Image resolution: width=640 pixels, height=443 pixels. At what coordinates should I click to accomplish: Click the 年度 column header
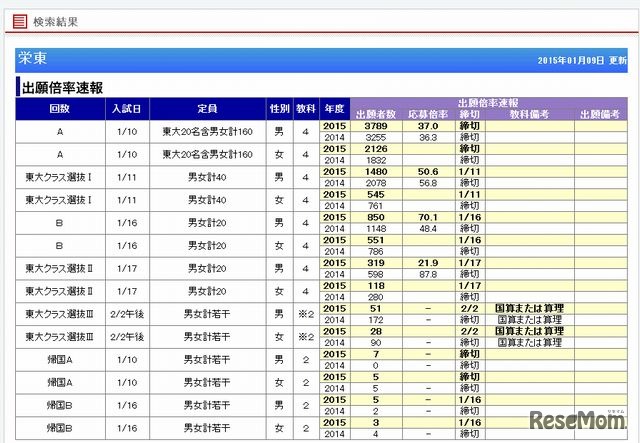click(334, 109)
